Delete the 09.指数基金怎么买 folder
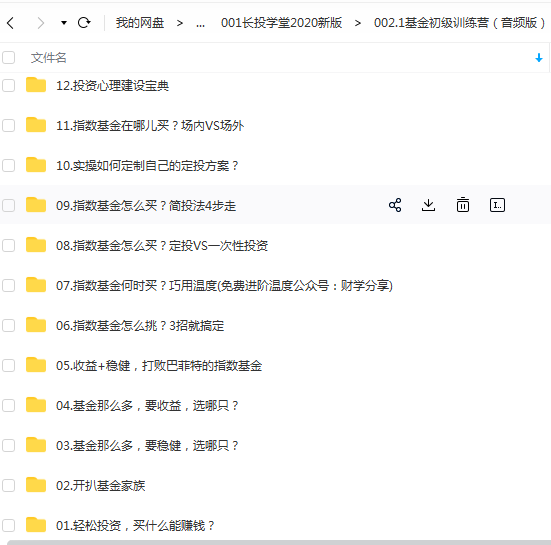The image size is (551, 545). pos(463,205)
